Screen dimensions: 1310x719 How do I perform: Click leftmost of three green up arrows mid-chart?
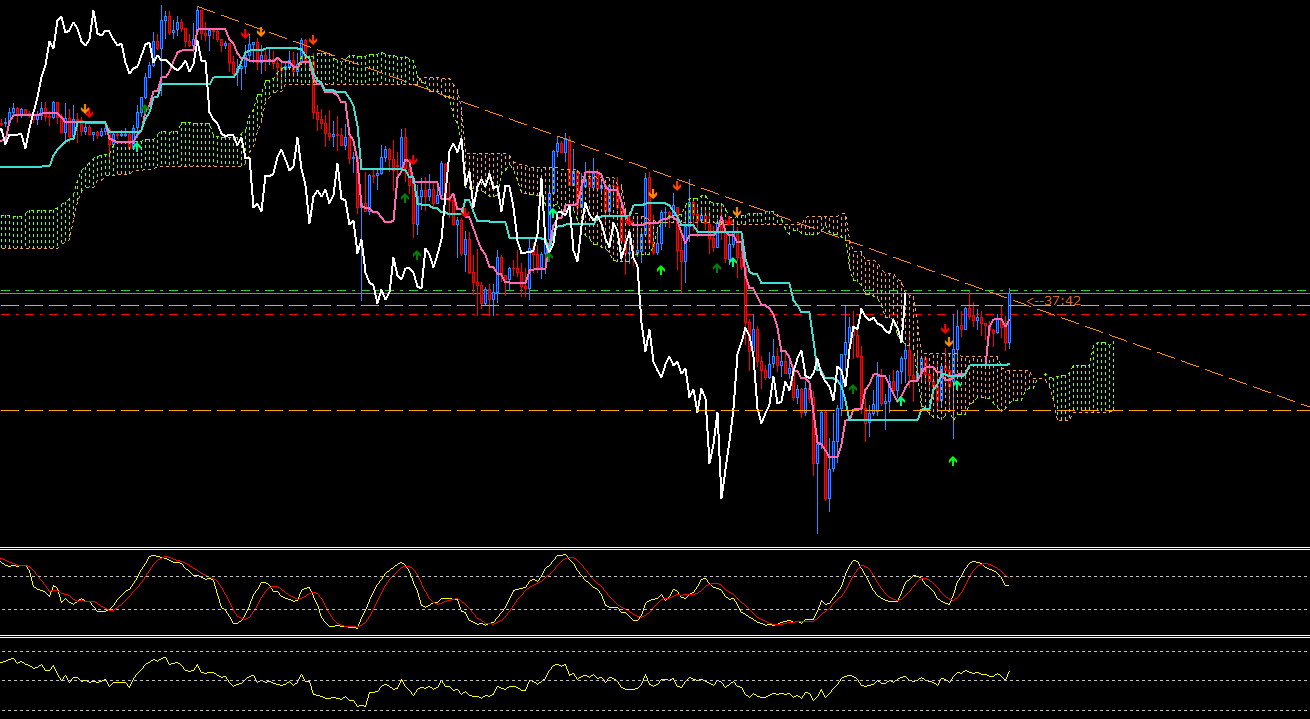pos(660,270)
